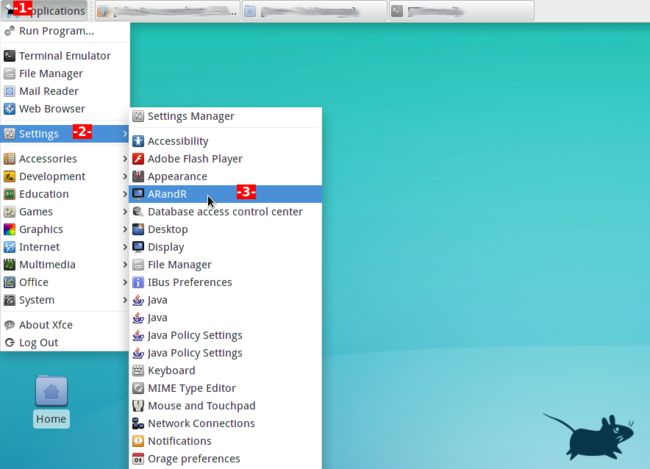Viewport: 650px width, 469px height.
Task: Click the Mail Reader icon
Action: pos(10,91)
